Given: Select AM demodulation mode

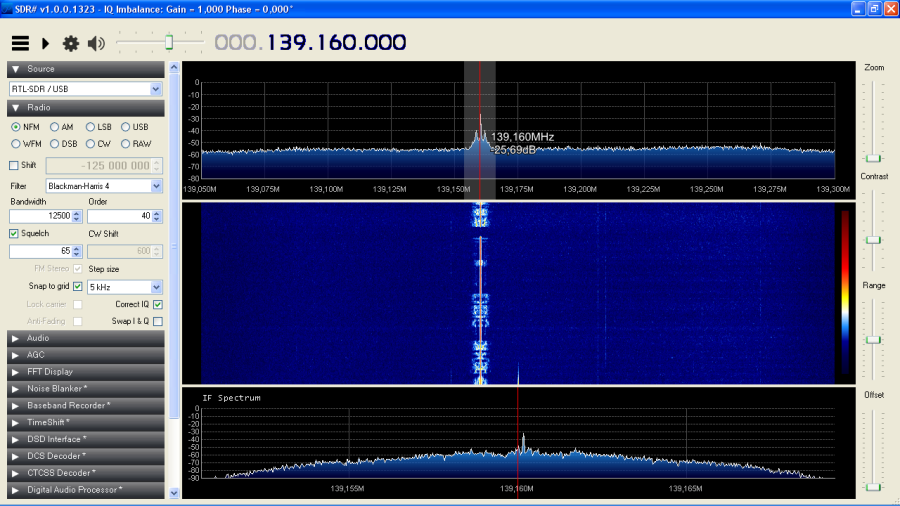Looking at the screenshot, I should (54, 127).
